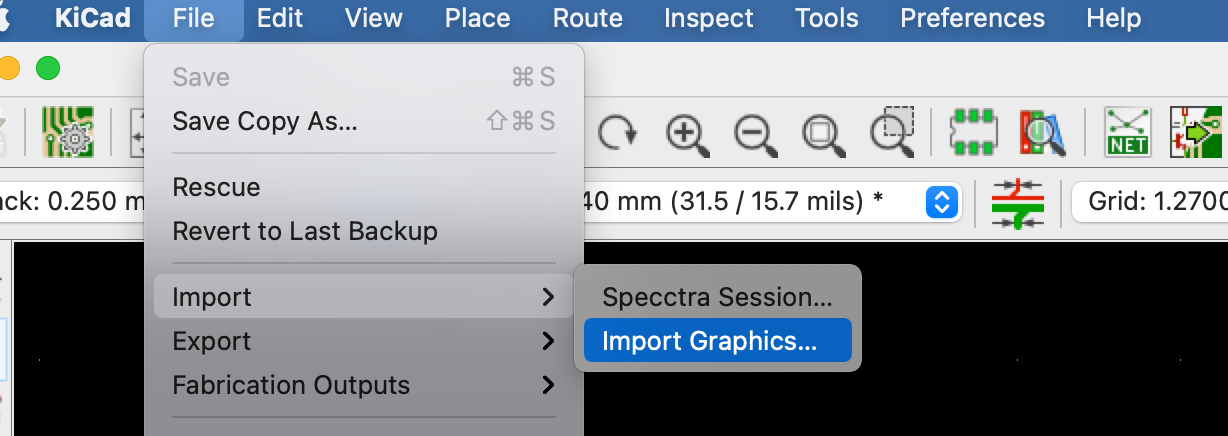Open the Footprint Library Browser icon
The height and width of the screenshot is (436, 1228).
point(1041,132)
